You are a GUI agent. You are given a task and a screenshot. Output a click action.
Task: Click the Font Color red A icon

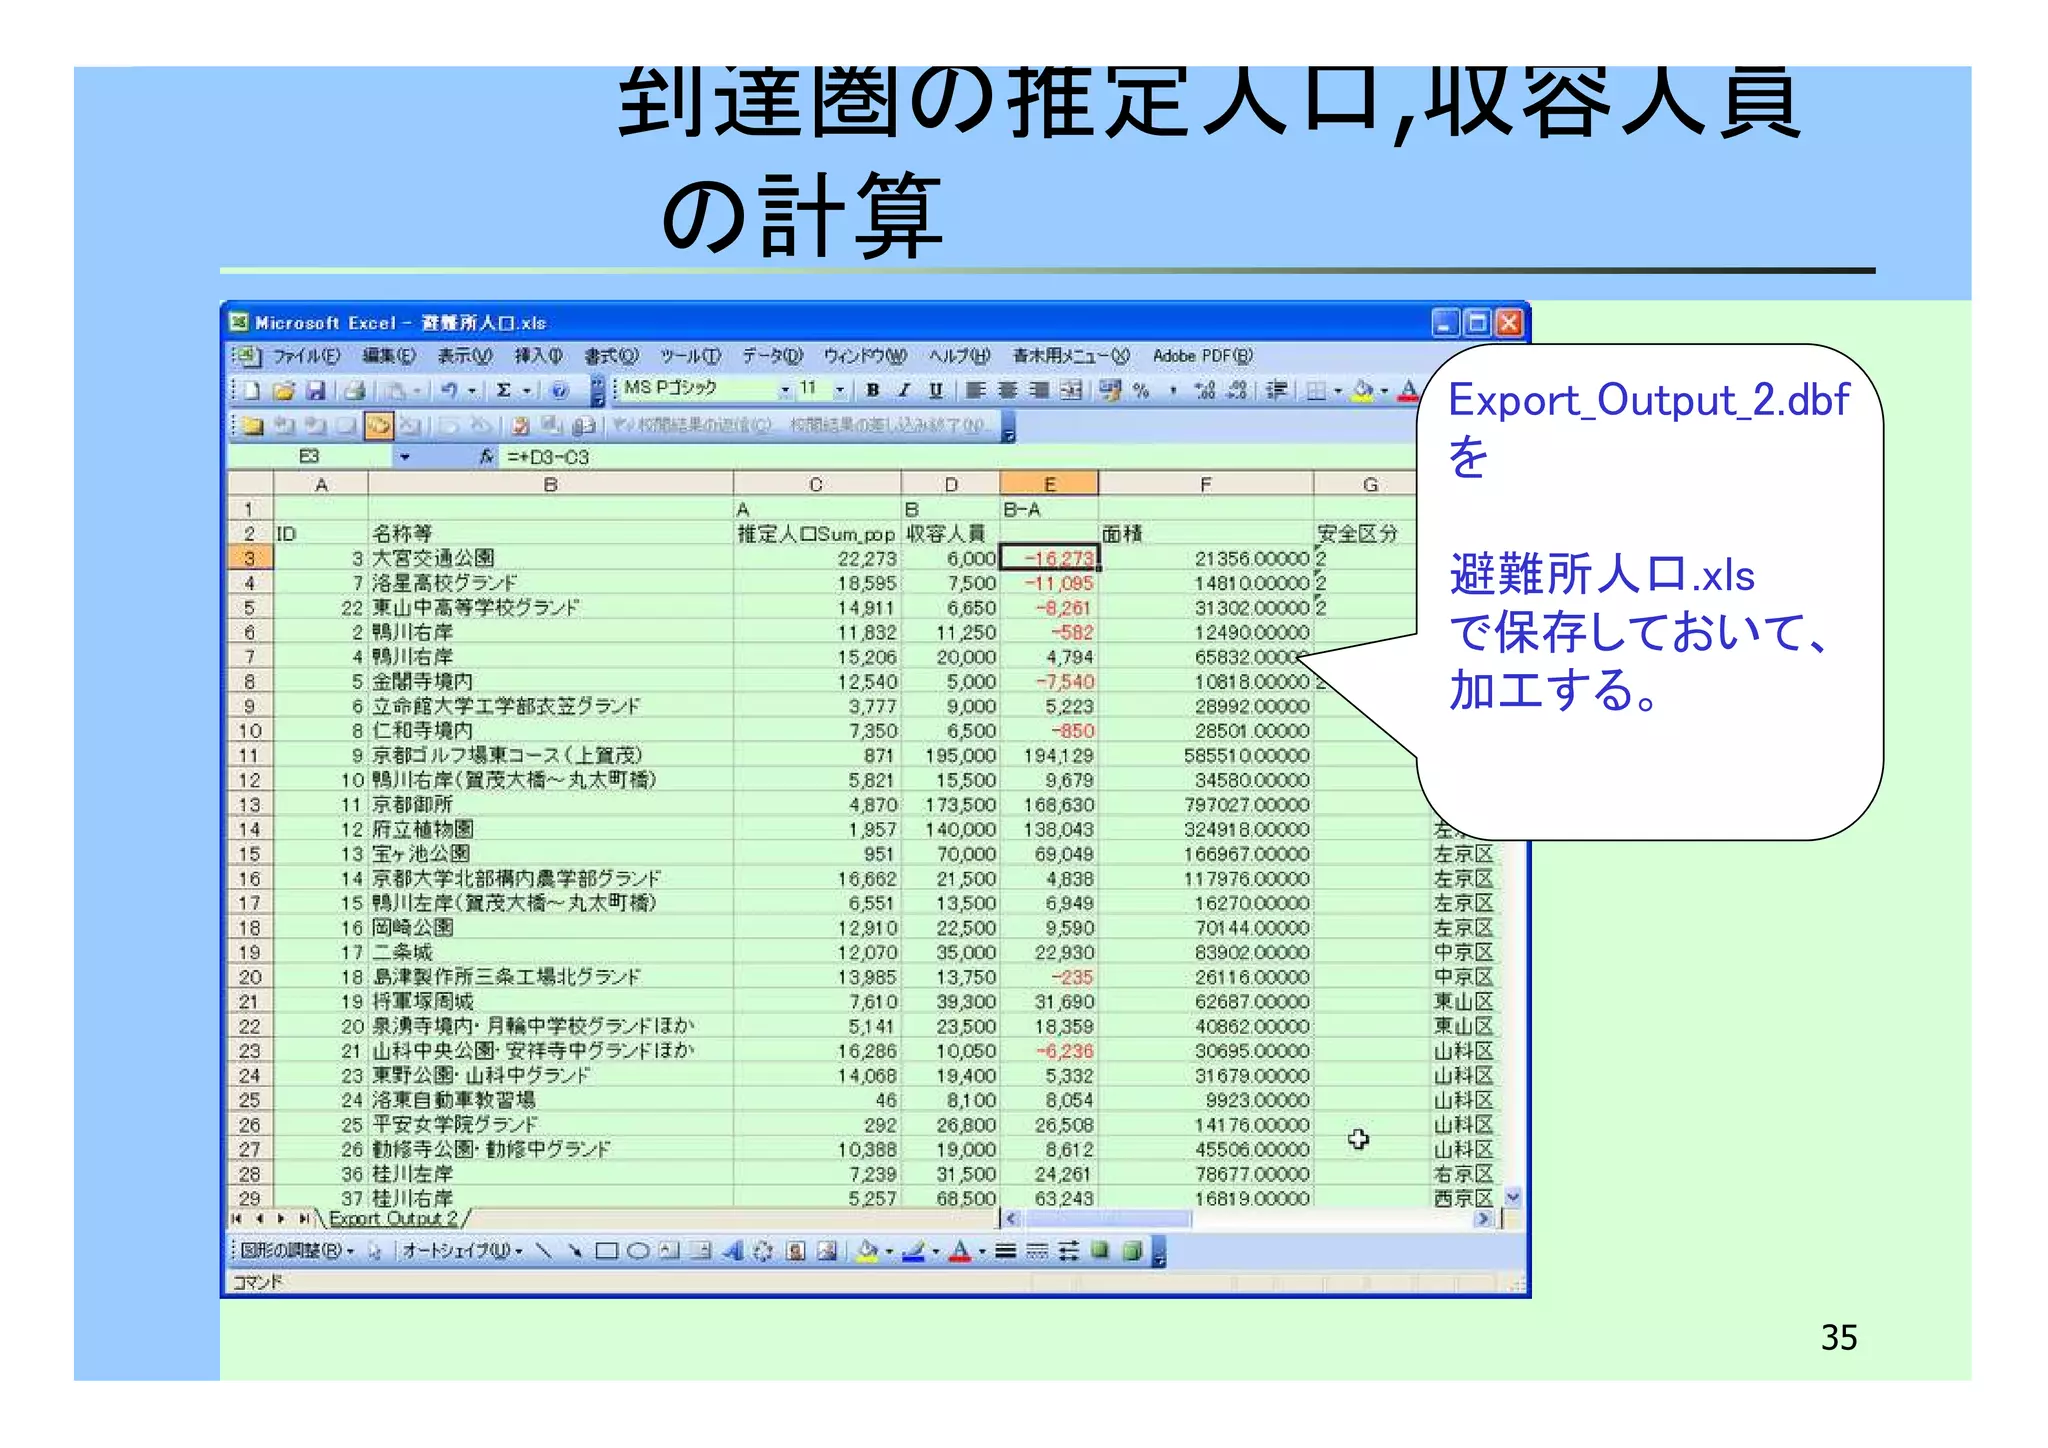point(1407,391)
